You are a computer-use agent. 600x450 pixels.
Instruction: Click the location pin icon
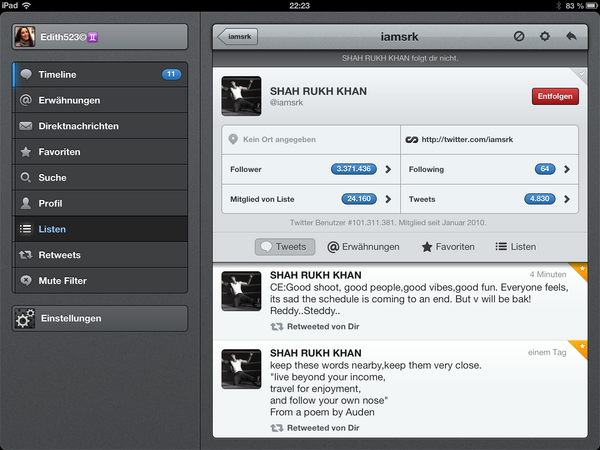click(233, 139)
